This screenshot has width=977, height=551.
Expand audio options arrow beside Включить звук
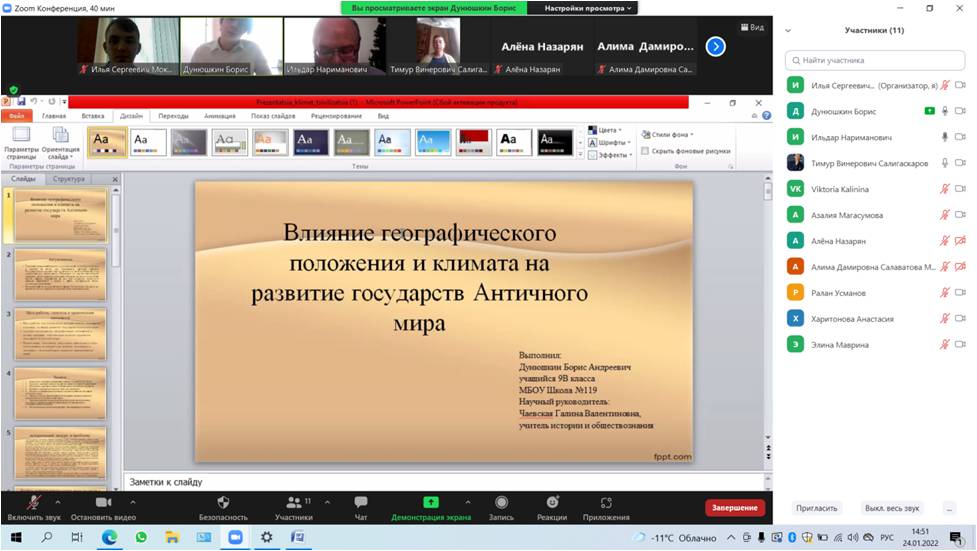point(58,502)
